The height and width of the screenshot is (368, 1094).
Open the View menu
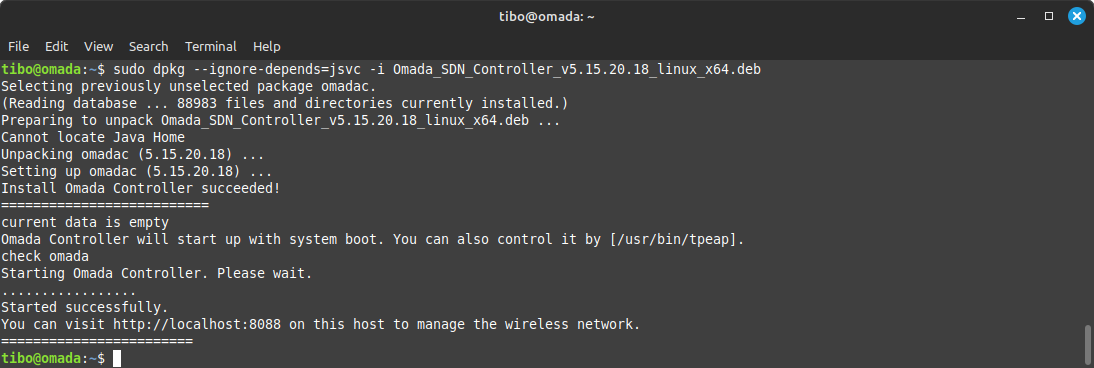(x=98, y=47)
